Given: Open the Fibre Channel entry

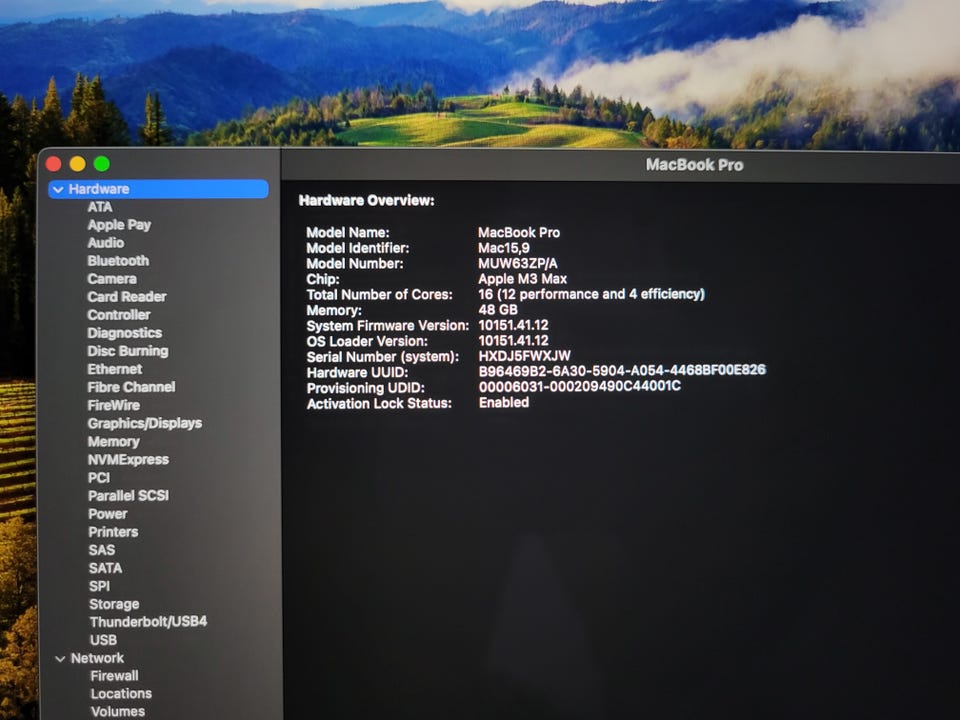Looking at the screenshot, I should 131,387.
